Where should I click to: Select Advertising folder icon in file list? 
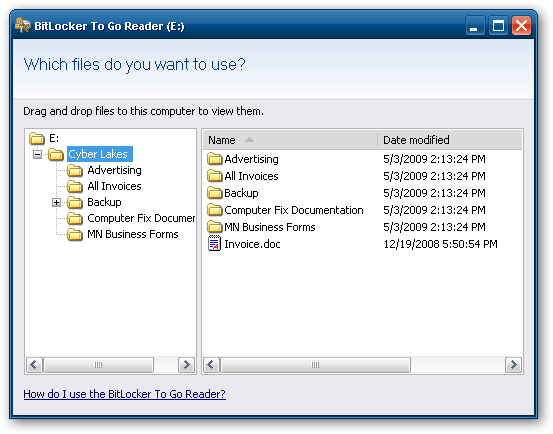214,159
